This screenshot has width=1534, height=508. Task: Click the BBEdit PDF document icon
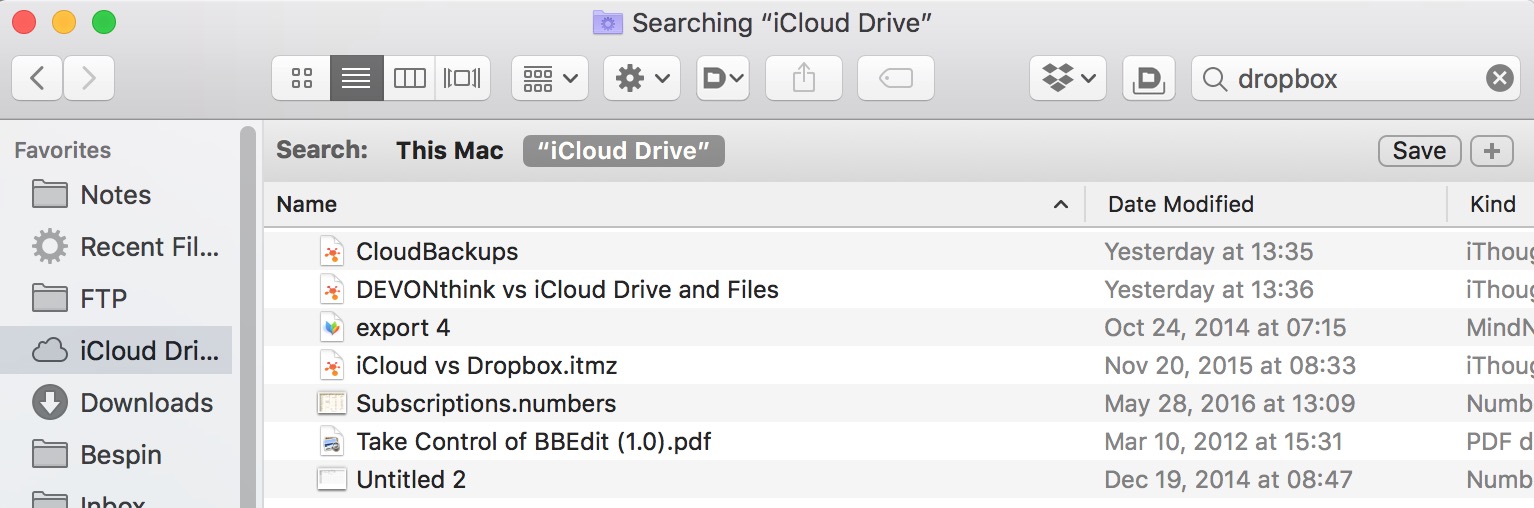331,442
